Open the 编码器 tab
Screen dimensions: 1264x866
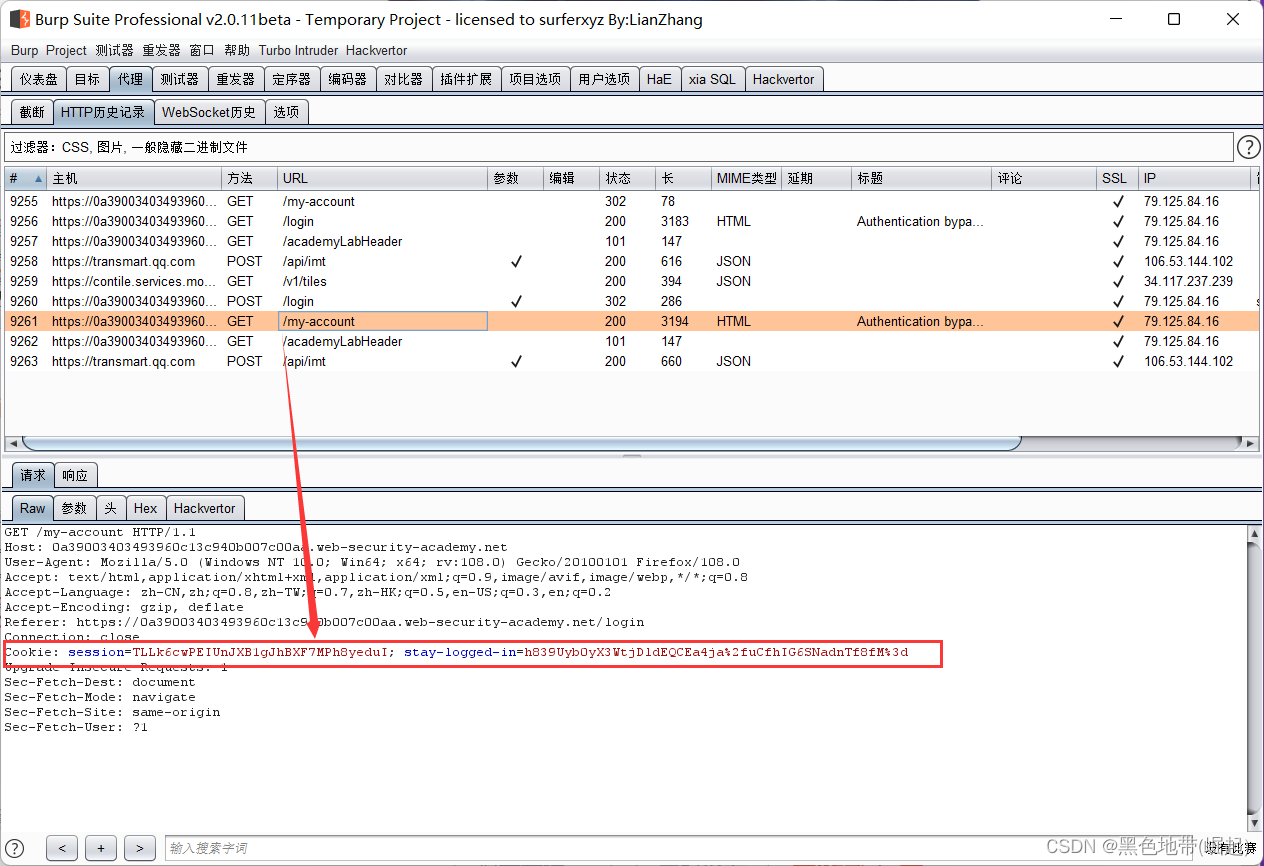click(x=348, y=79)
